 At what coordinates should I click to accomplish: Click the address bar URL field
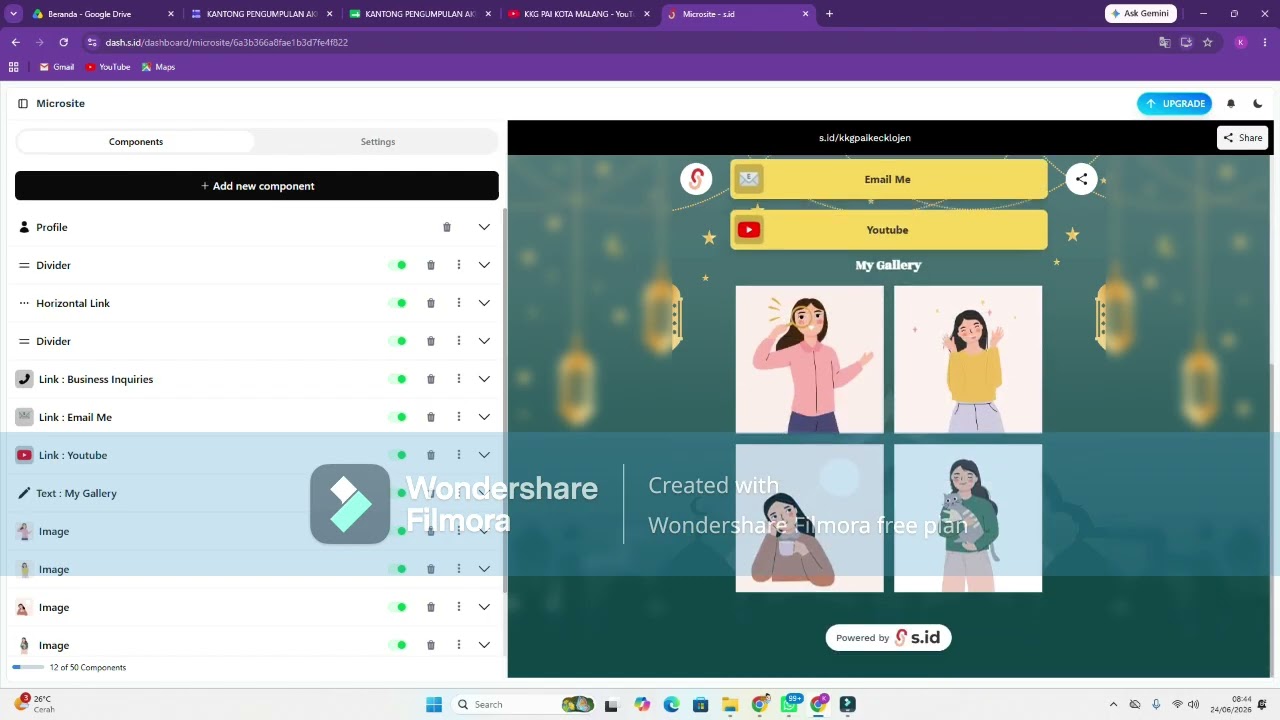[620, 42]
